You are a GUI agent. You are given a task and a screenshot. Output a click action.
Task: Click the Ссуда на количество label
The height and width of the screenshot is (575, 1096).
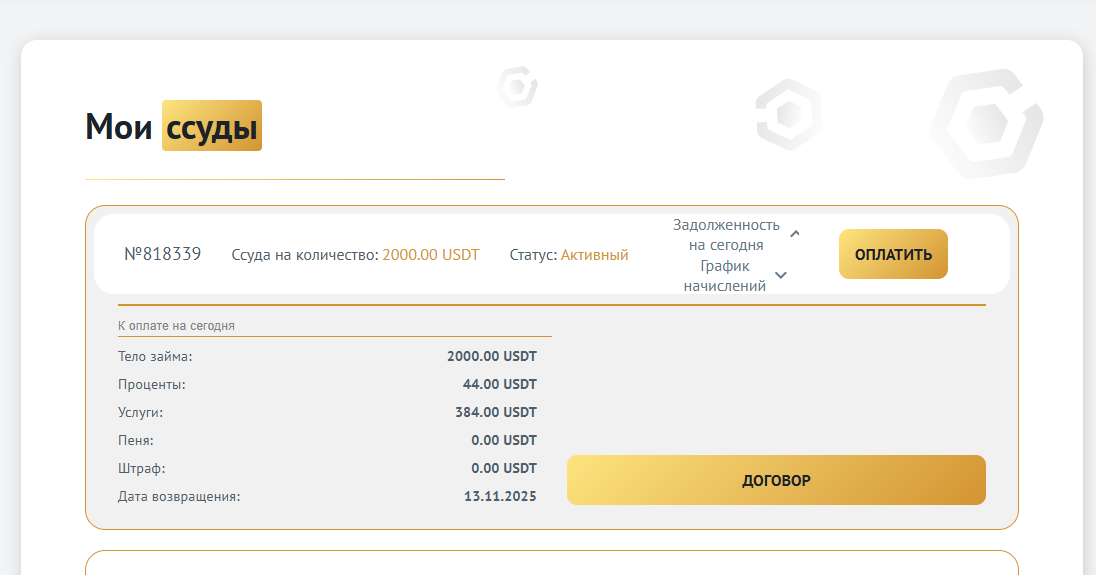click(x=305, y=255)
